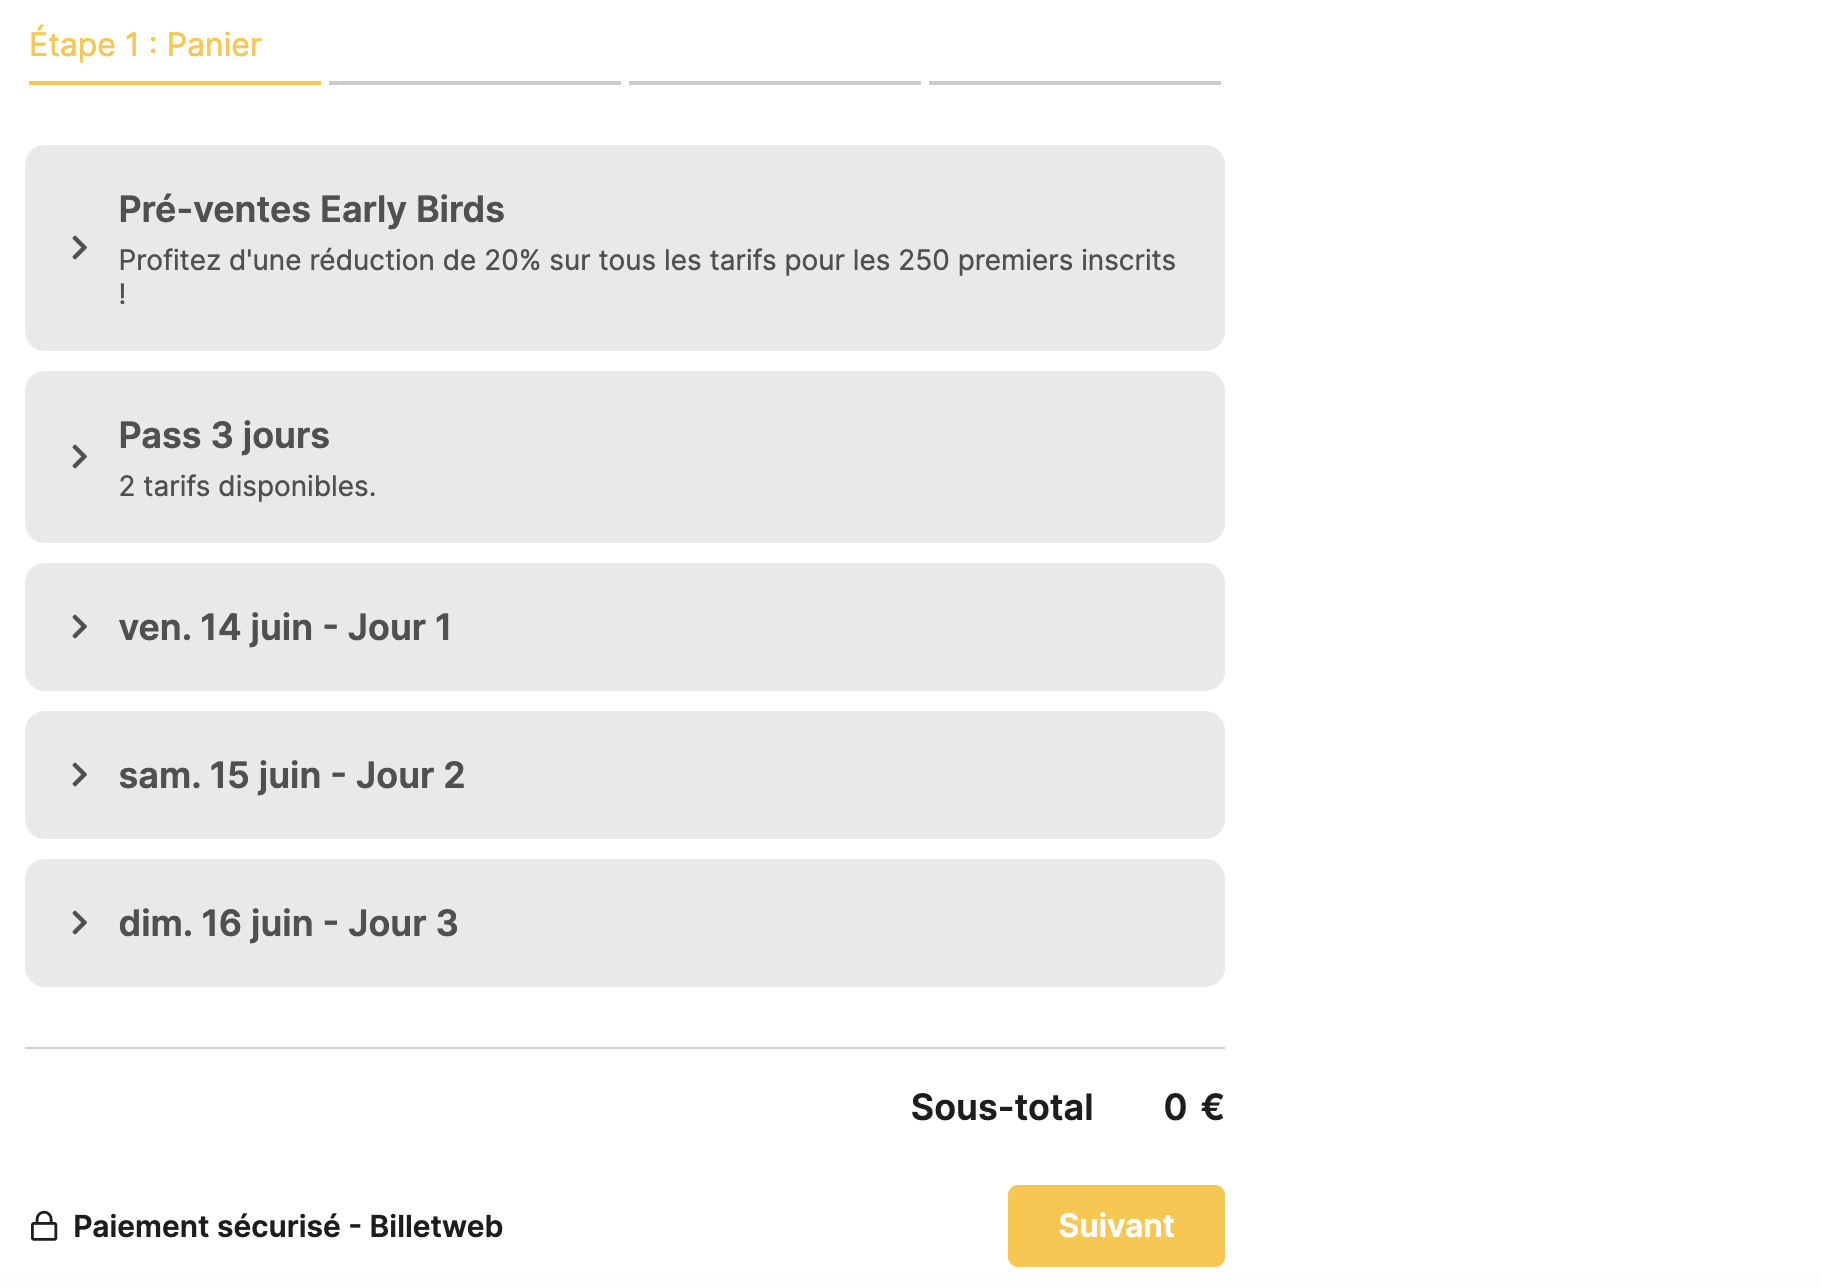Select the third step progress segment
The height and width of the screenshot is (1288, 1822).
click(775, 83)
